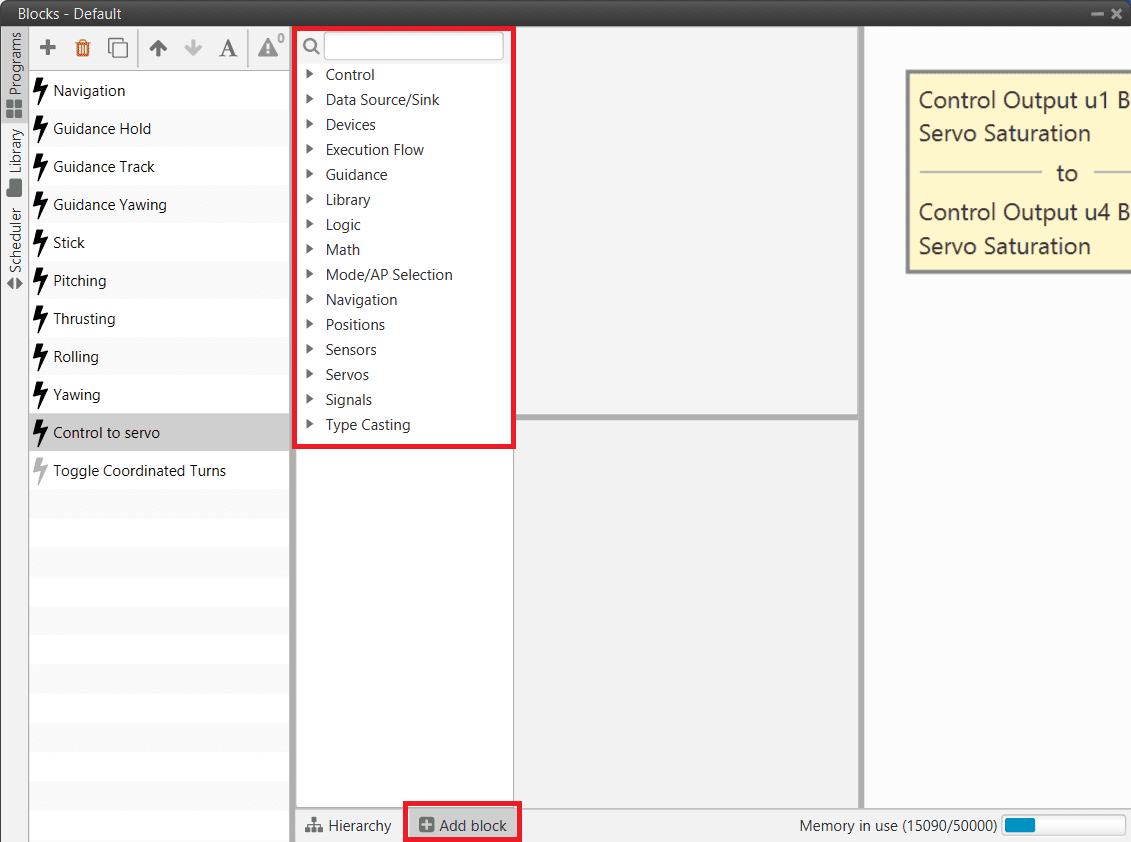Image resolution: width=1131 pixels, height=842 pixels.
Task: Click the Hierarchy button
Action: coord(349,826)
